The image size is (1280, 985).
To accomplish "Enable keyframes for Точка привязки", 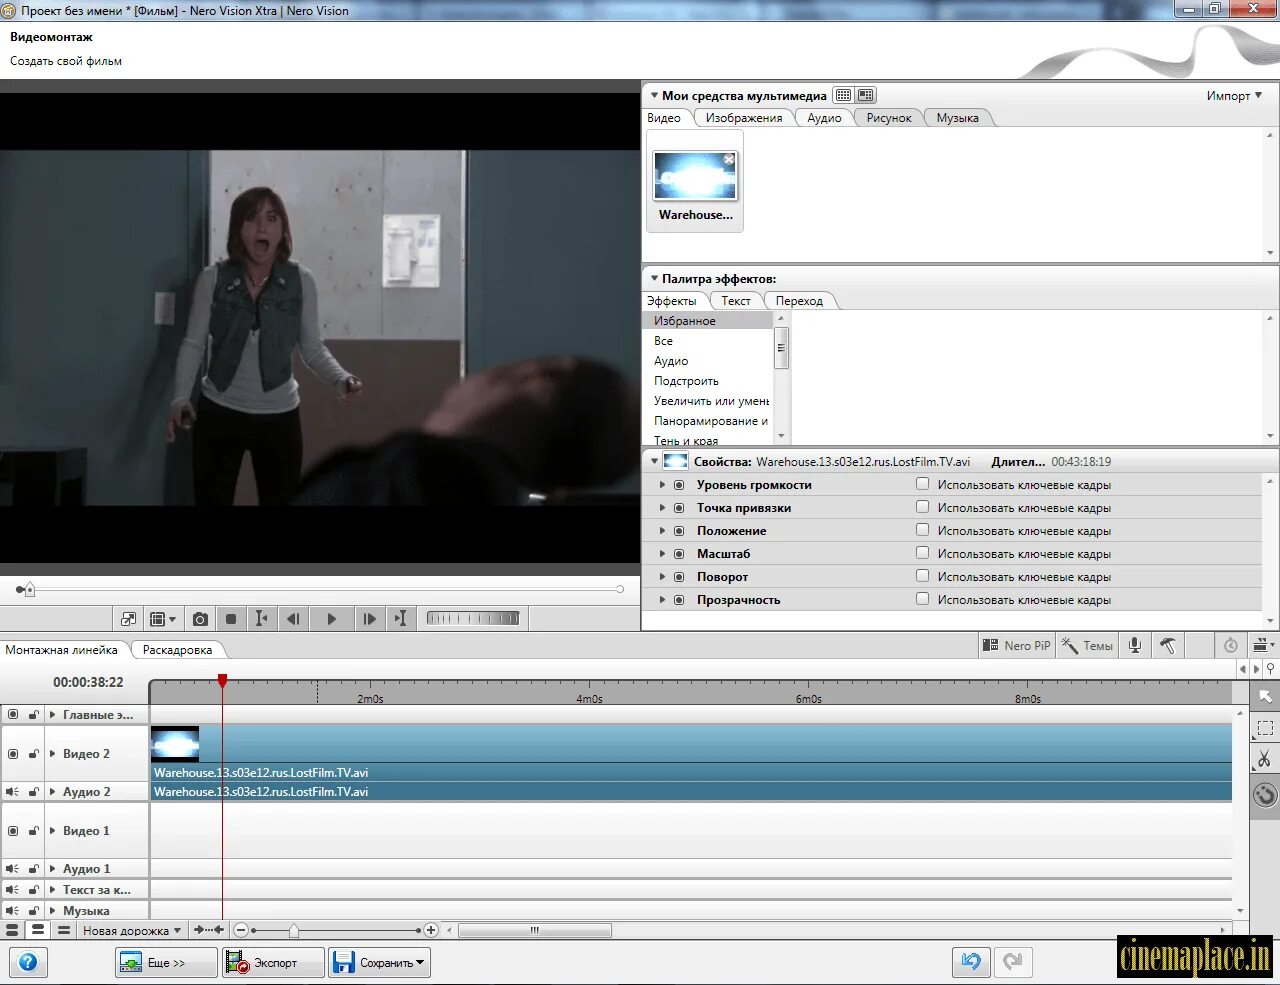I will pos(922,507).
